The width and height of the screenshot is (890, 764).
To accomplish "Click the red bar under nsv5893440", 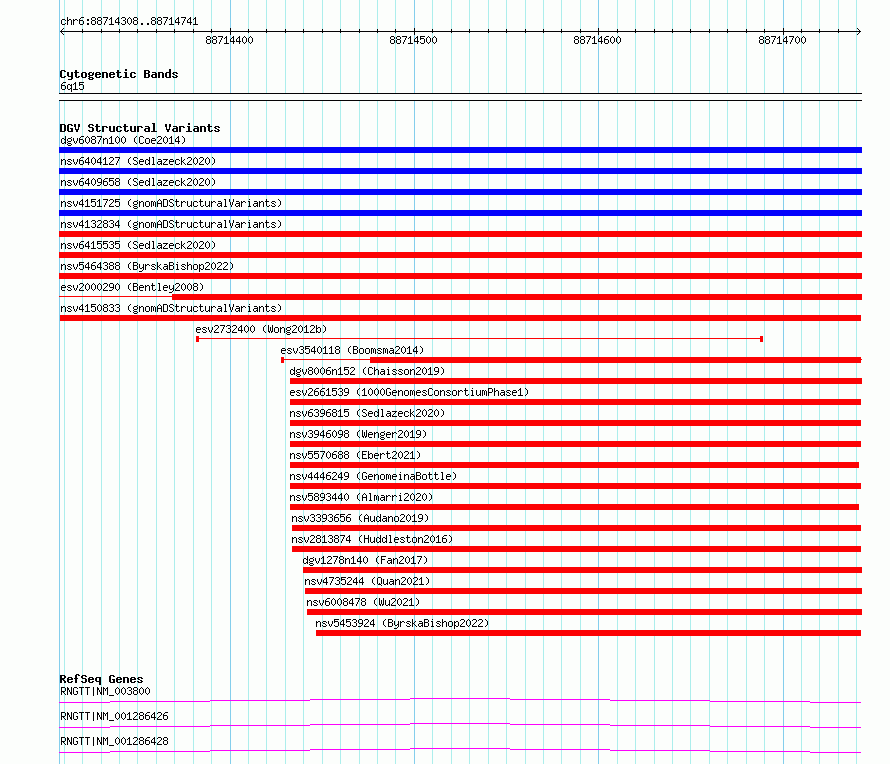I will [574, 507].
